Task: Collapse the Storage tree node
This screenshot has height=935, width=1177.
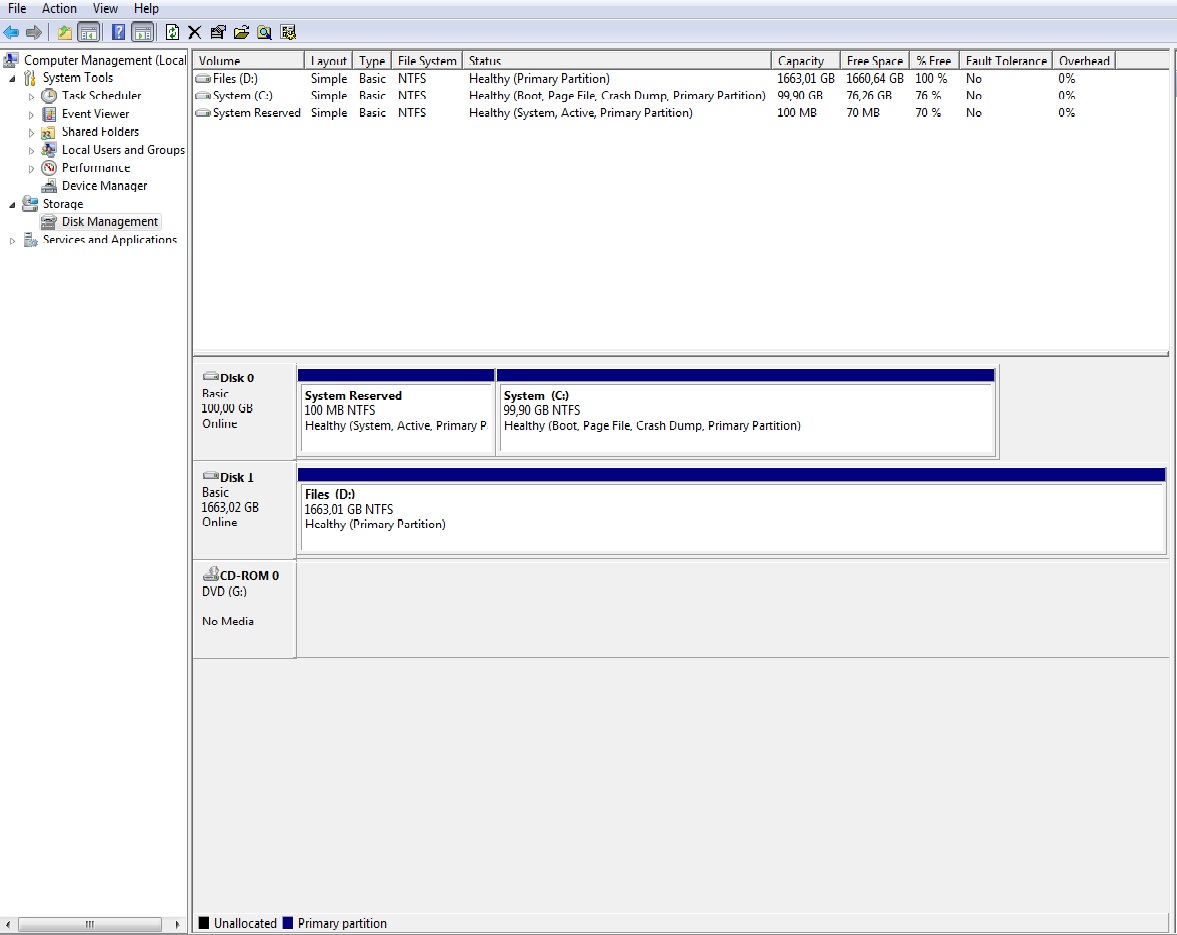Action: coord(12,204)
